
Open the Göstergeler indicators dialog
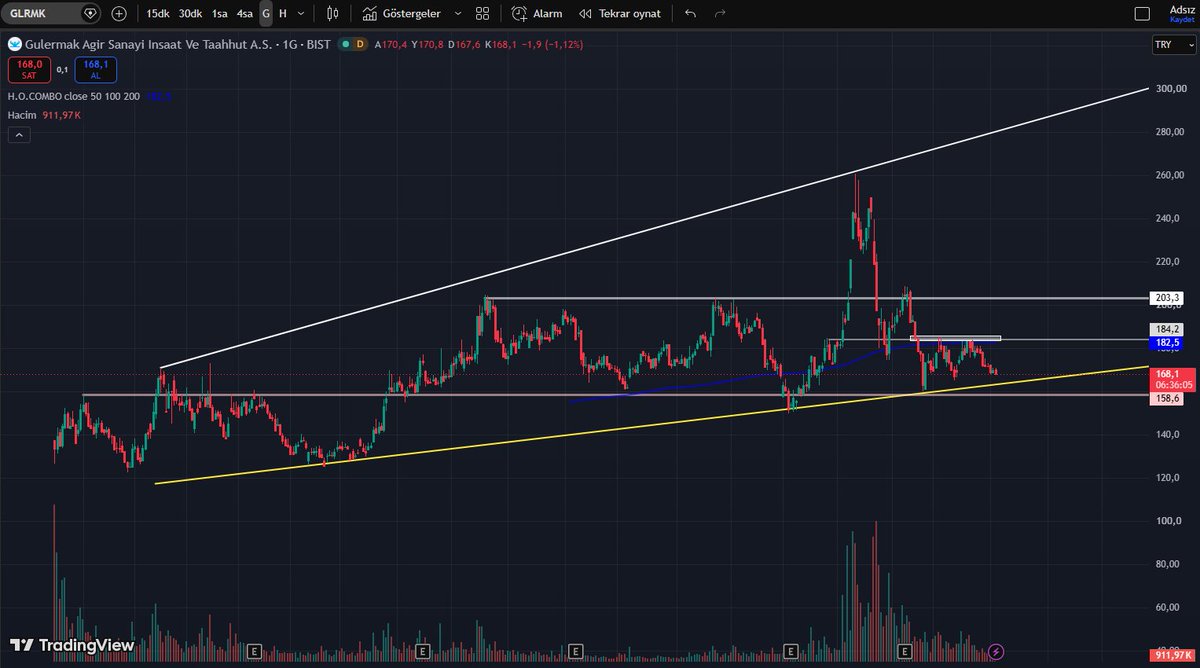(401, 14)
